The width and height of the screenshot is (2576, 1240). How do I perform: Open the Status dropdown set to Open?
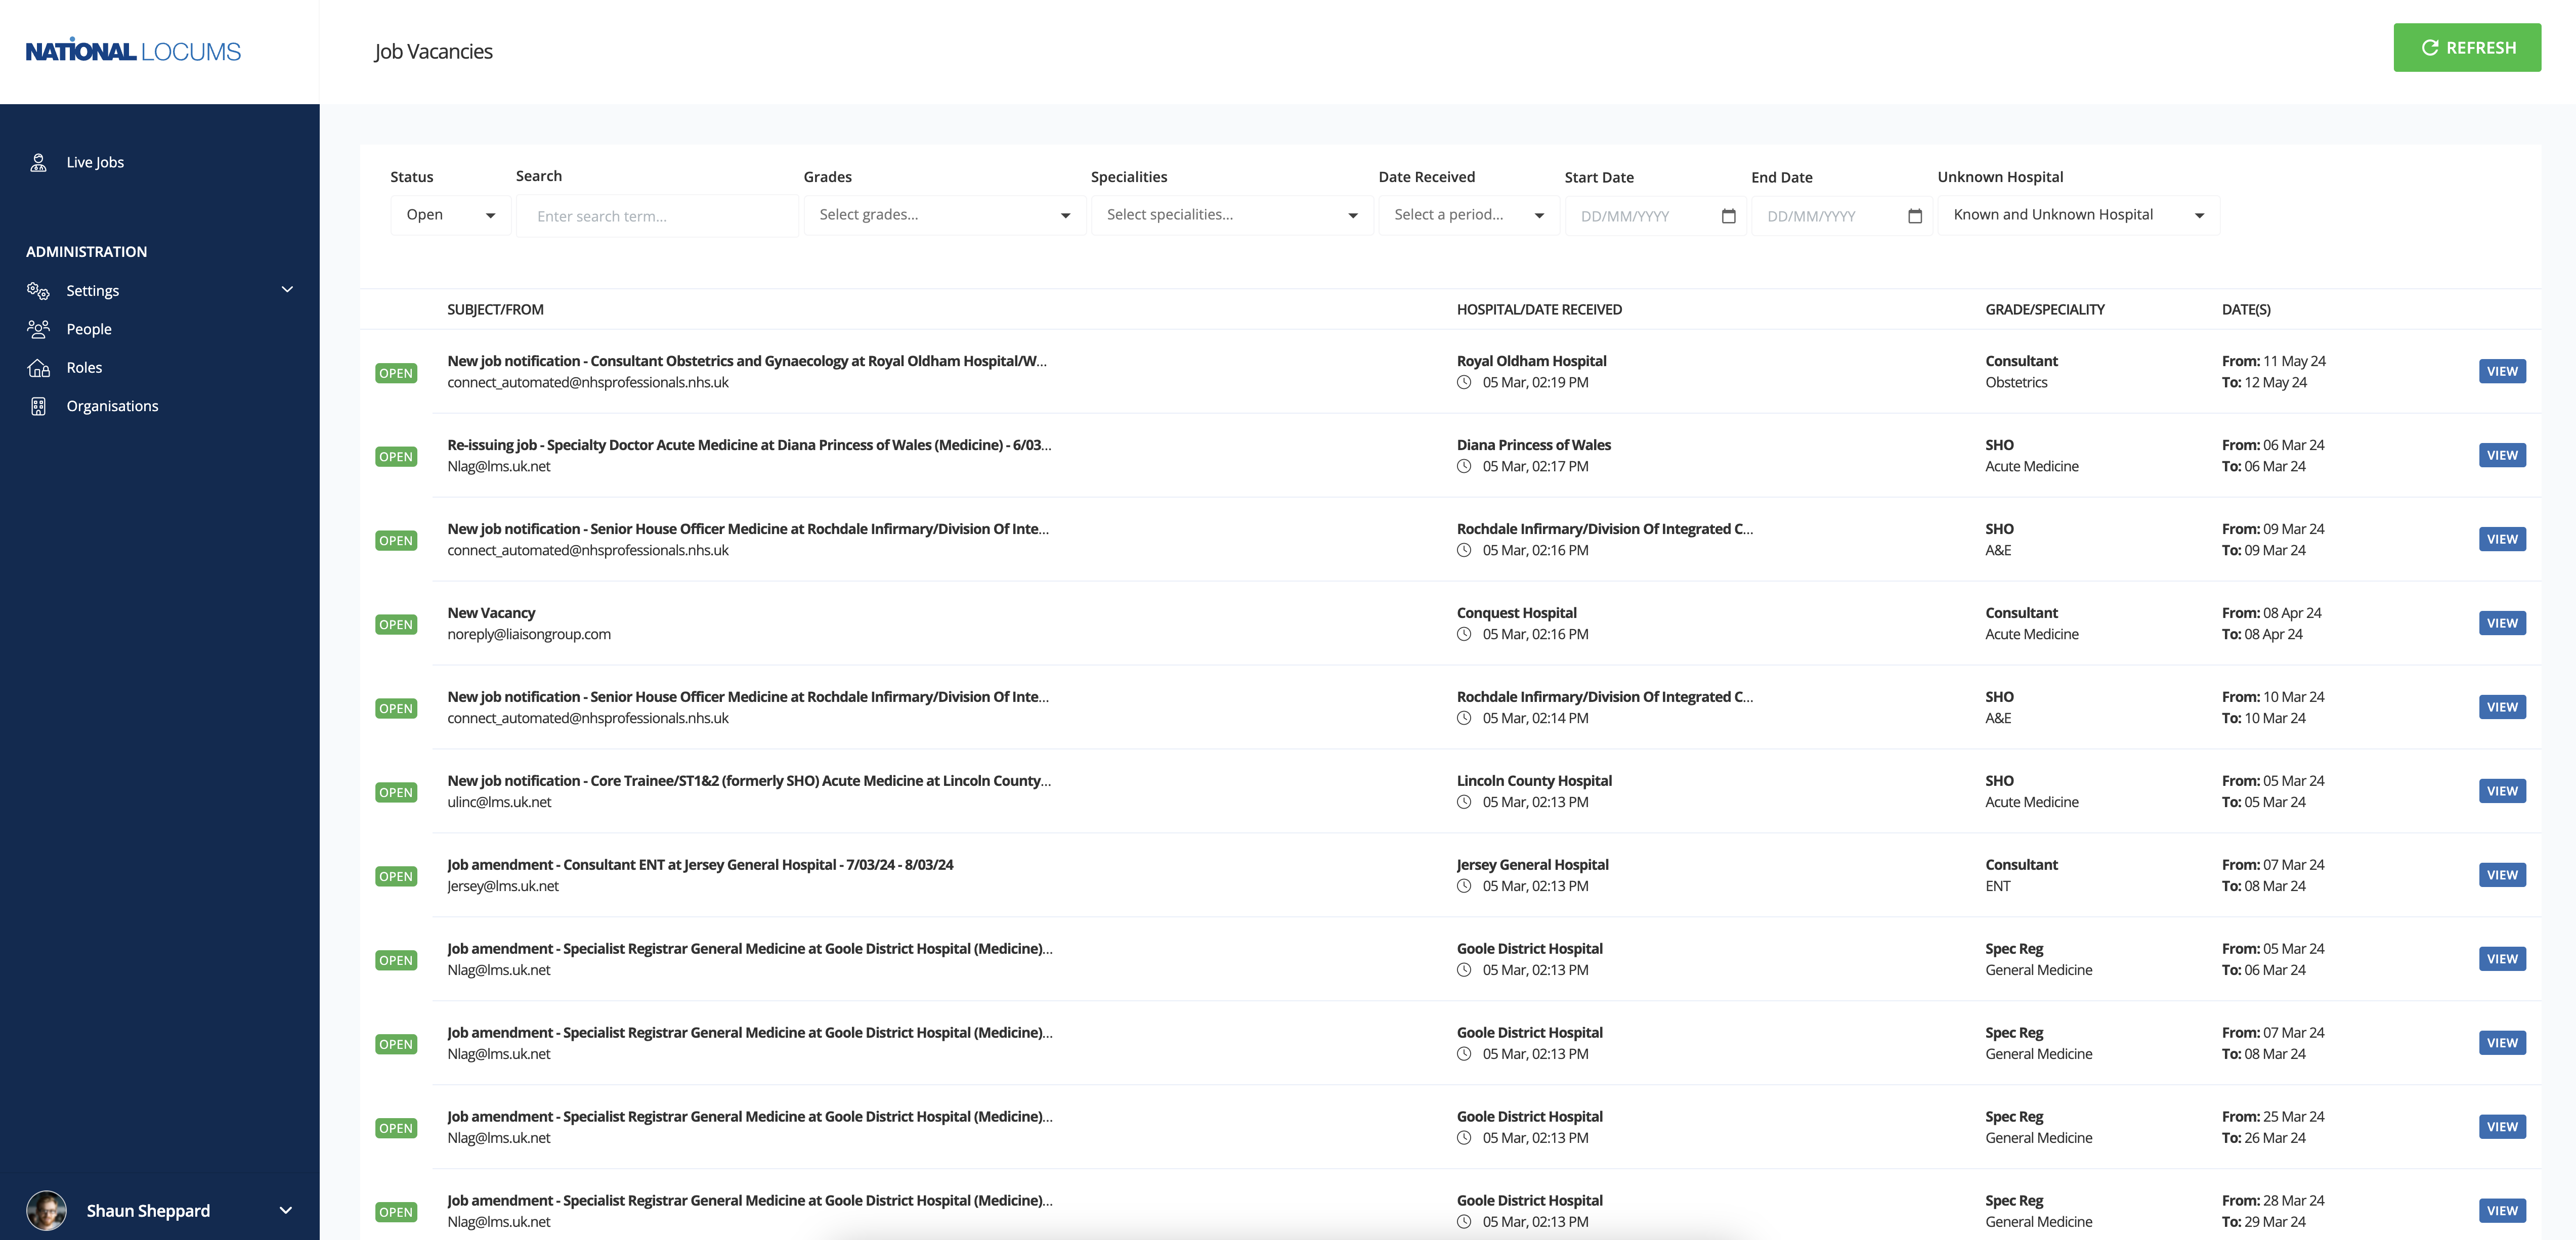(450, 215)
